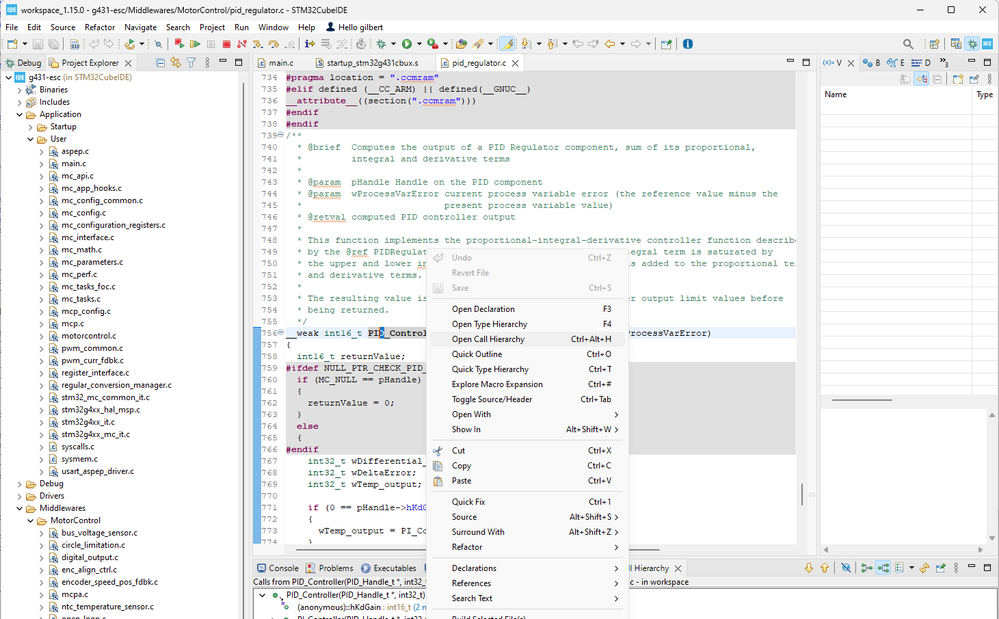Viewport: 999px width, 619px height.
Task: Click the Back navigation arrow icon
Action: [x=609, y=44]
